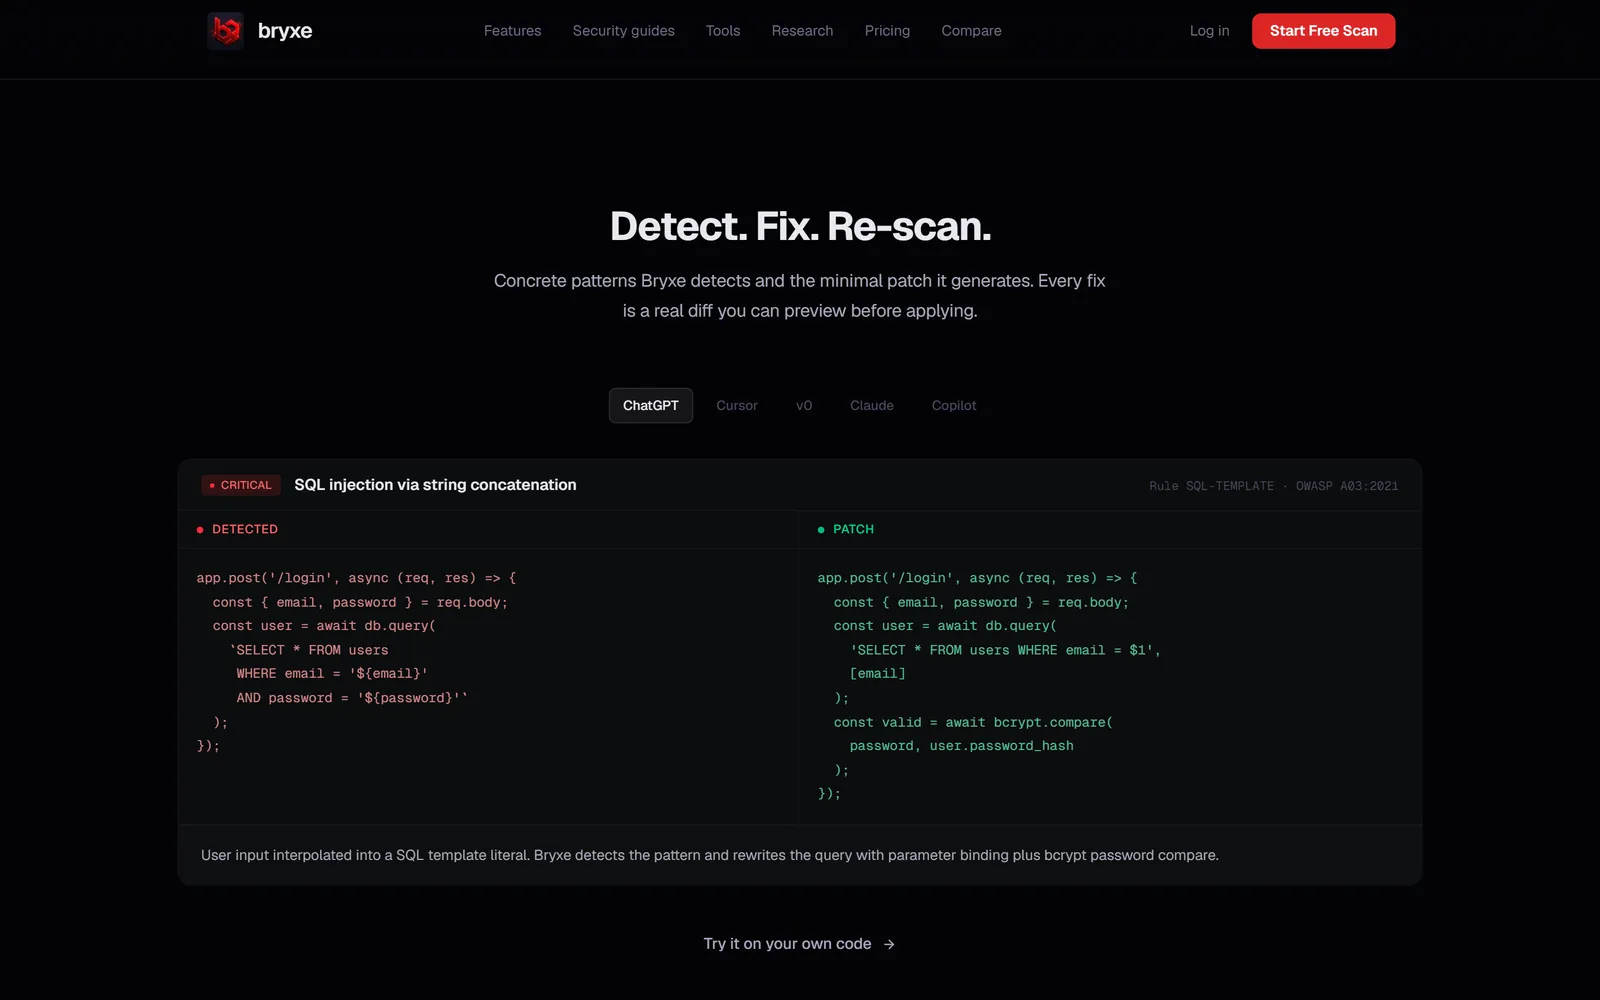1600x1000 pixels.
Task: Click the '[email]' parameter line in the patch
Action: point(877,674)
